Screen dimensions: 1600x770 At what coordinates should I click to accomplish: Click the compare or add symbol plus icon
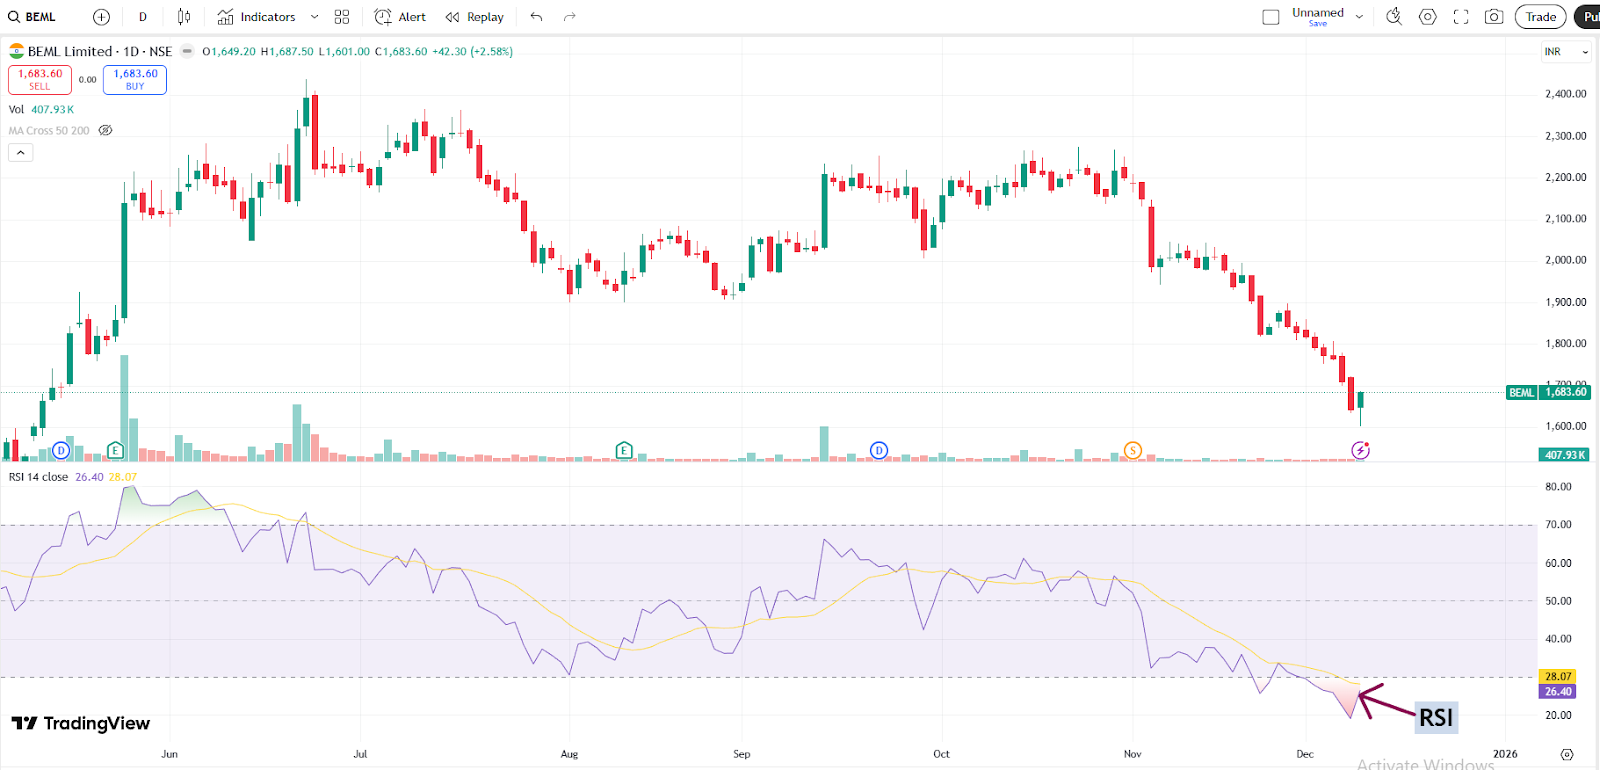pos(101,17)
